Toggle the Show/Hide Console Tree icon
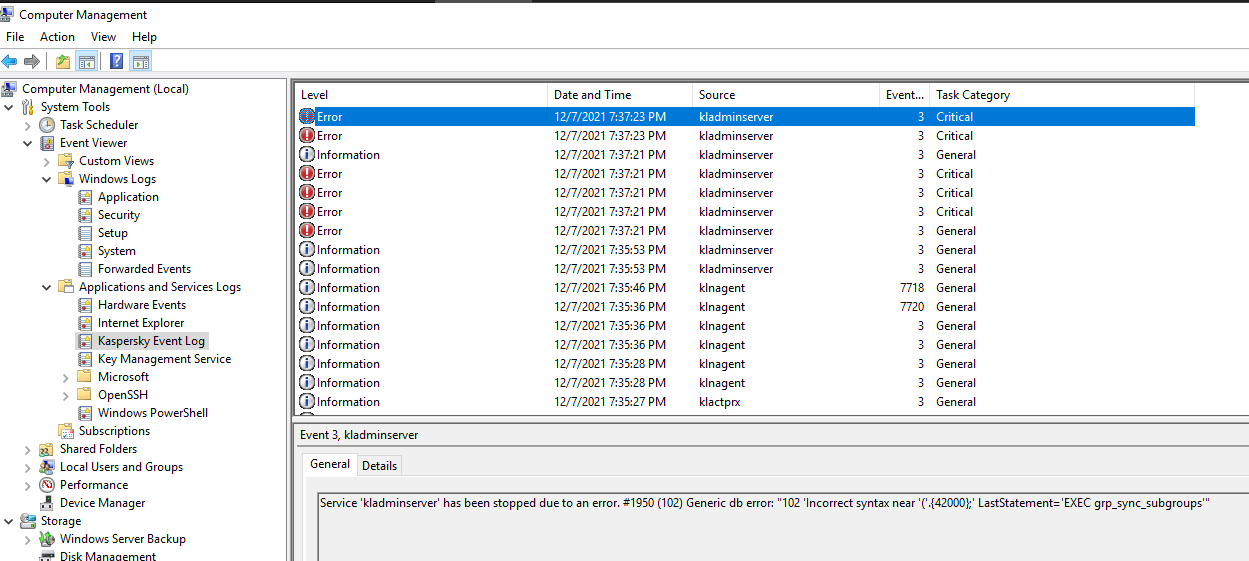1249x561 pixels. tap(87, 62)
